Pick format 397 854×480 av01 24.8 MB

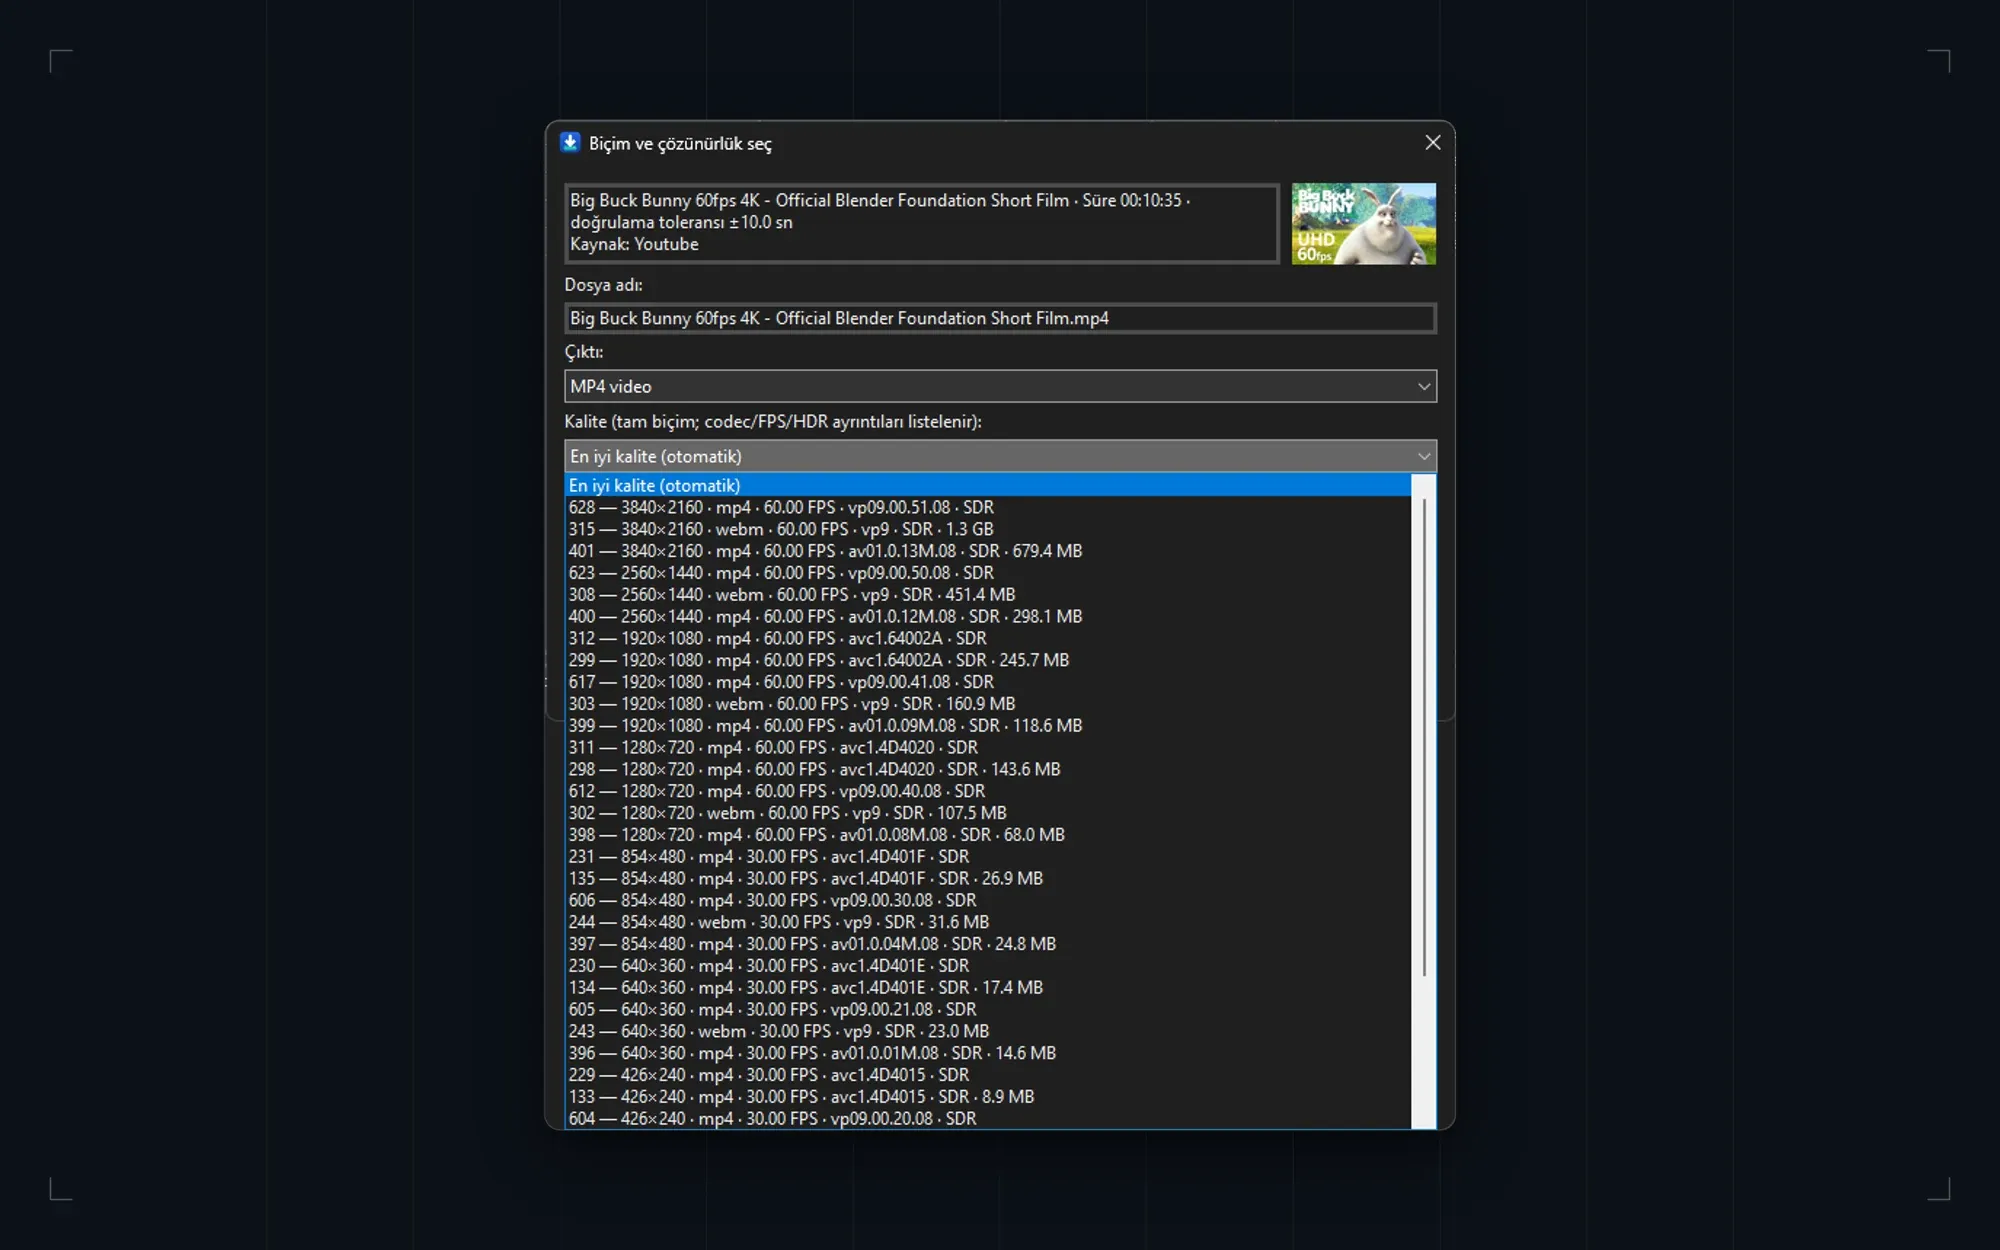pyautogui.click(x=988, y=944)
